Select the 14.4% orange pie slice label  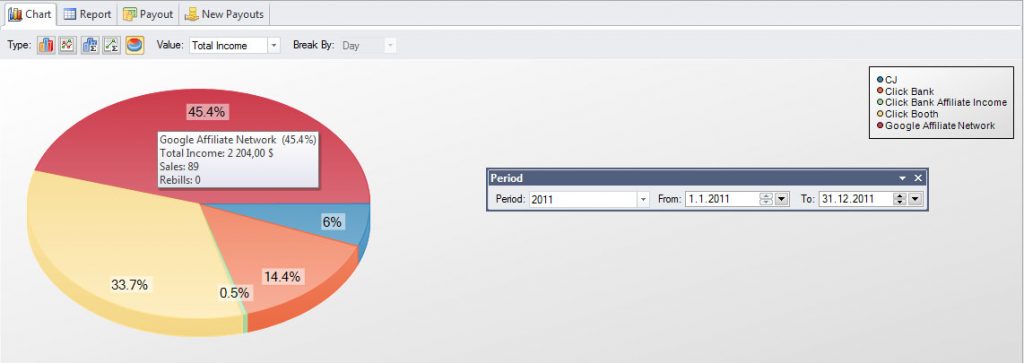coord(282,277)
